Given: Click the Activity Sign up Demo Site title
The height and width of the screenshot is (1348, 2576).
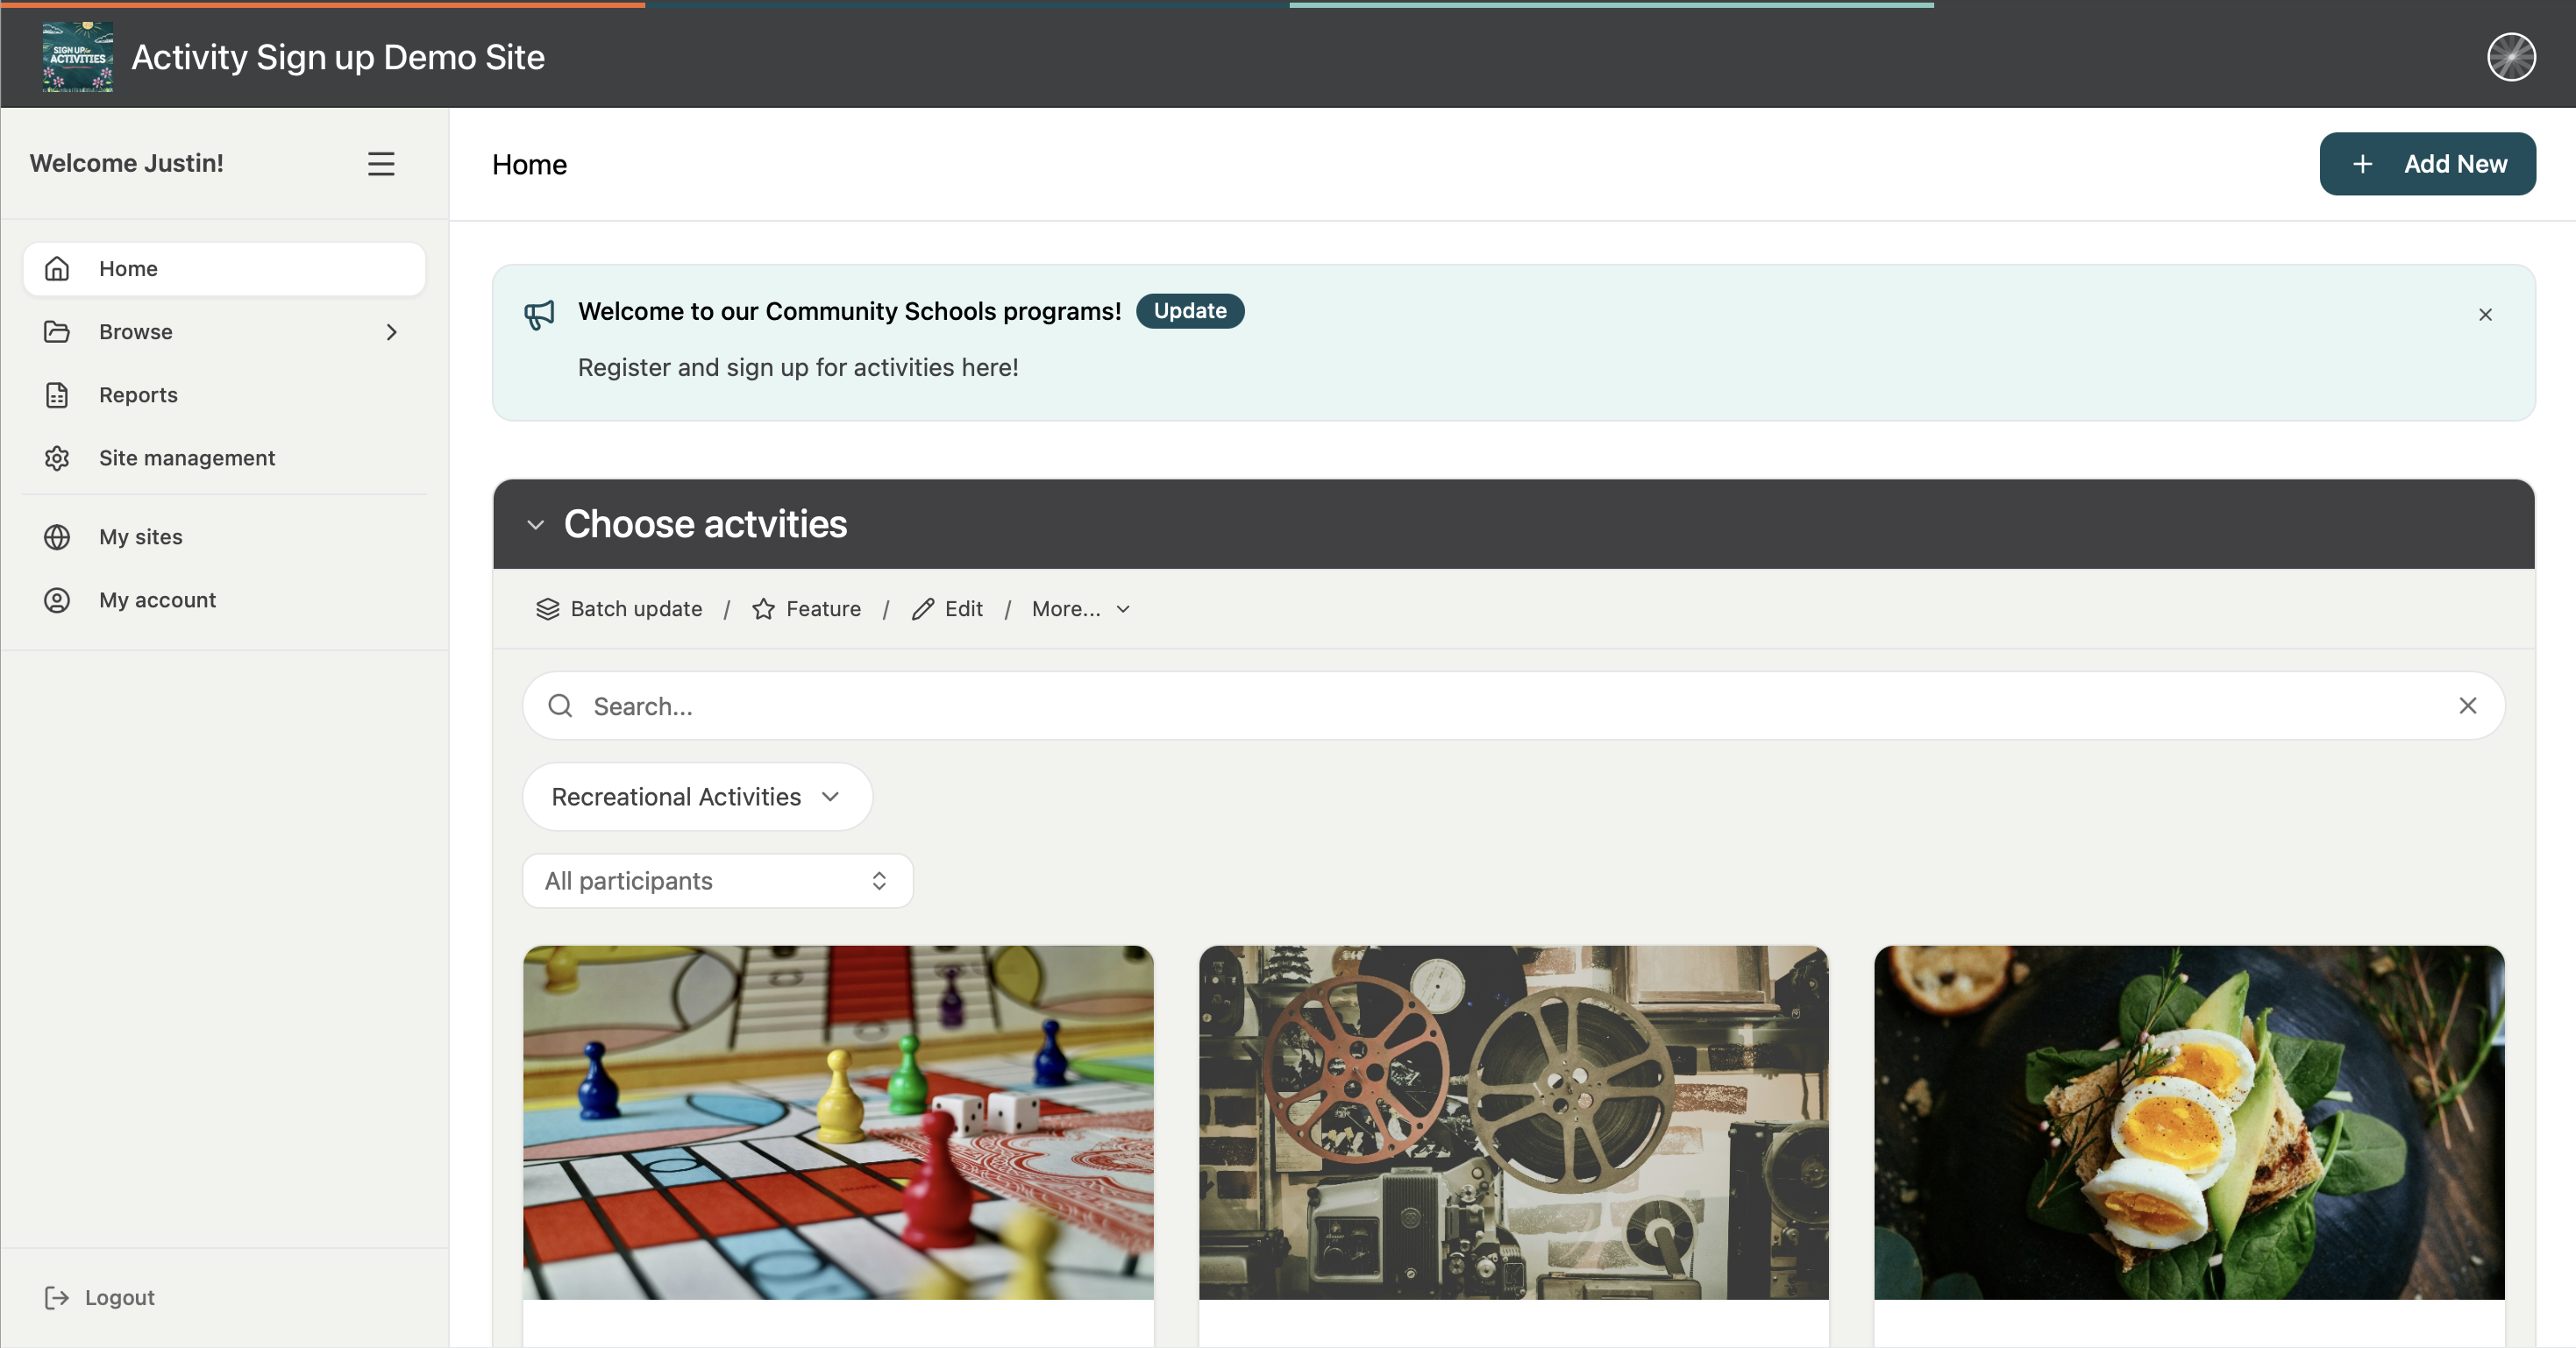Looking at the screenshot, I should [x=338, y=57].
